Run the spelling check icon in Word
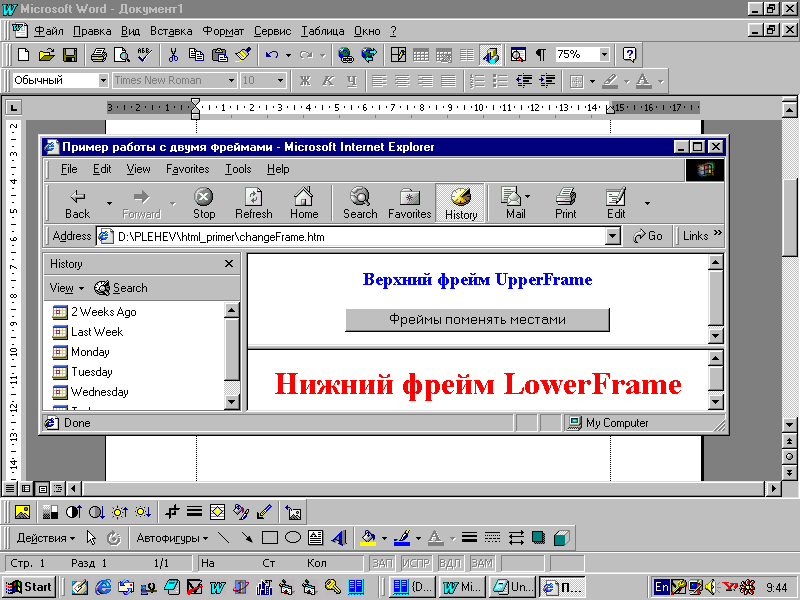The width and height of the screenshot is (800, 600). coord(144,55)
